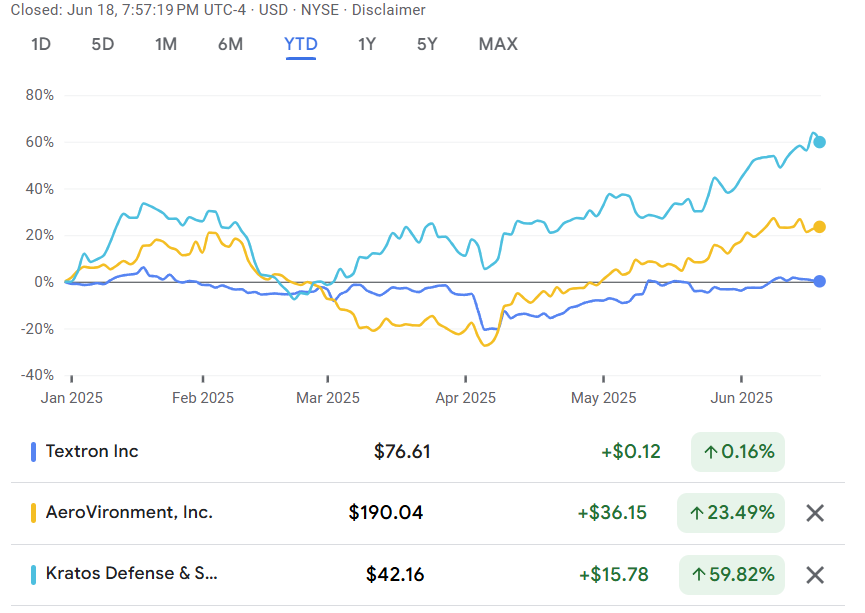Open the Textron Inc stock row

point(428,452)
